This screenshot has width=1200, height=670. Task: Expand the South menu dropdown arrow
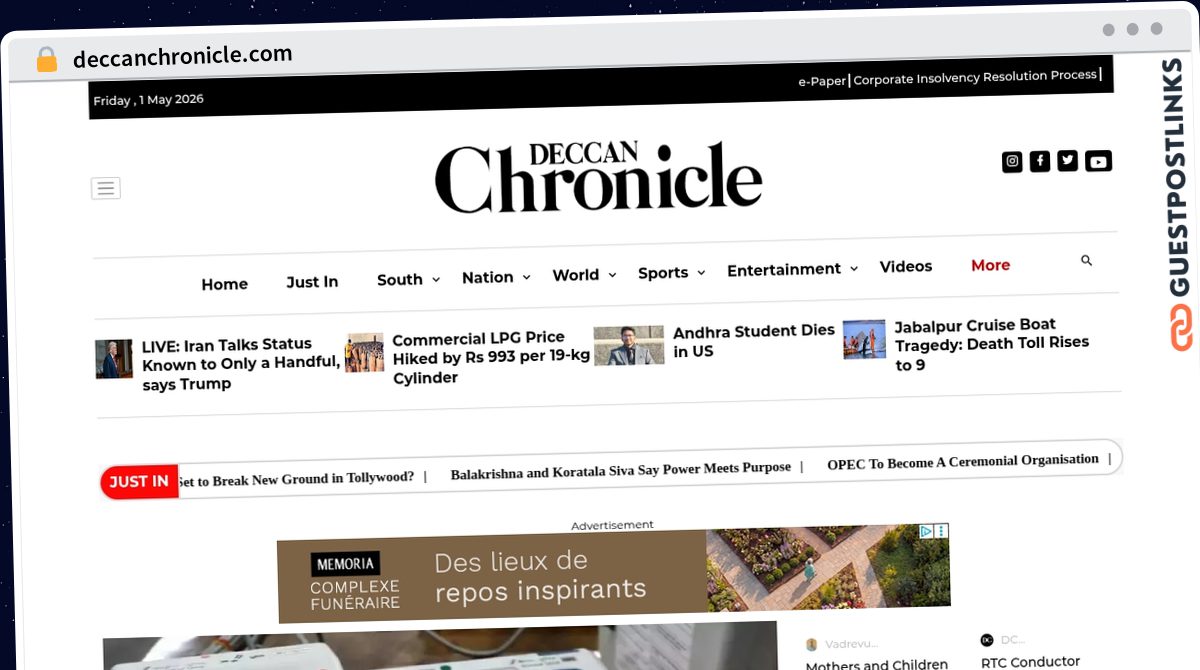point(436,280)
